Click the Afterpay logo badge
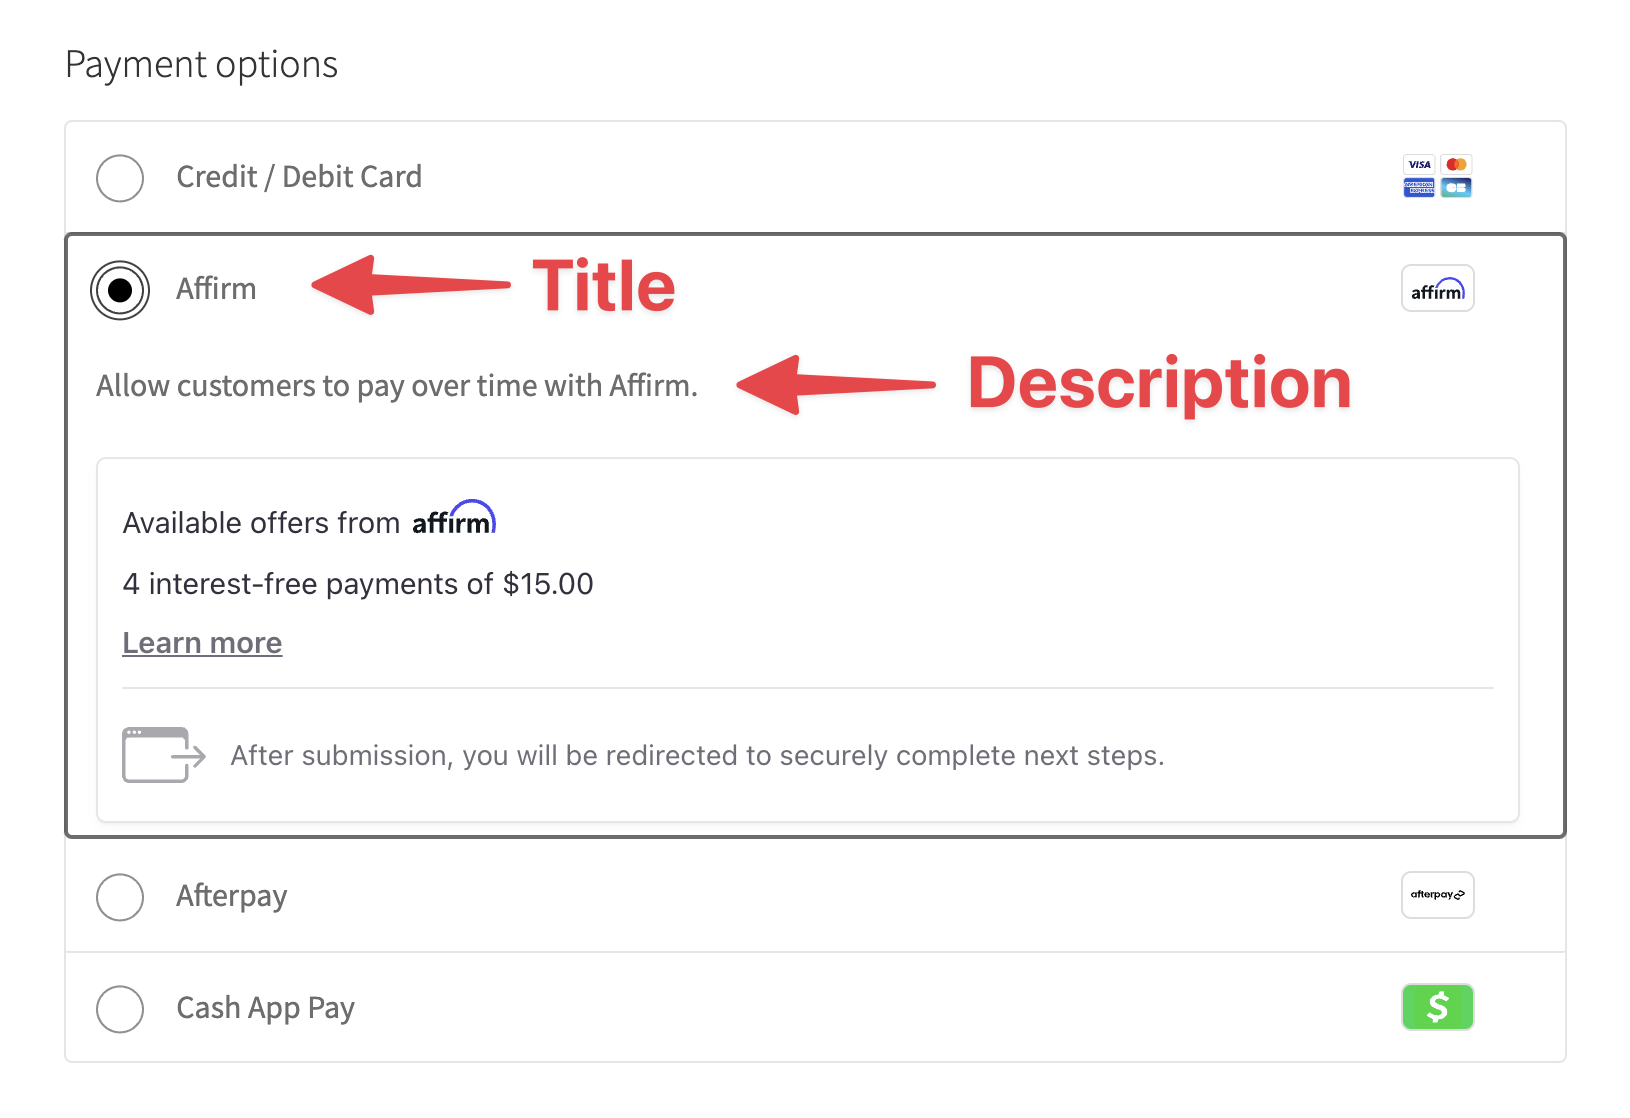This screenshot has height=1118, width=1630. [1437, 895]
